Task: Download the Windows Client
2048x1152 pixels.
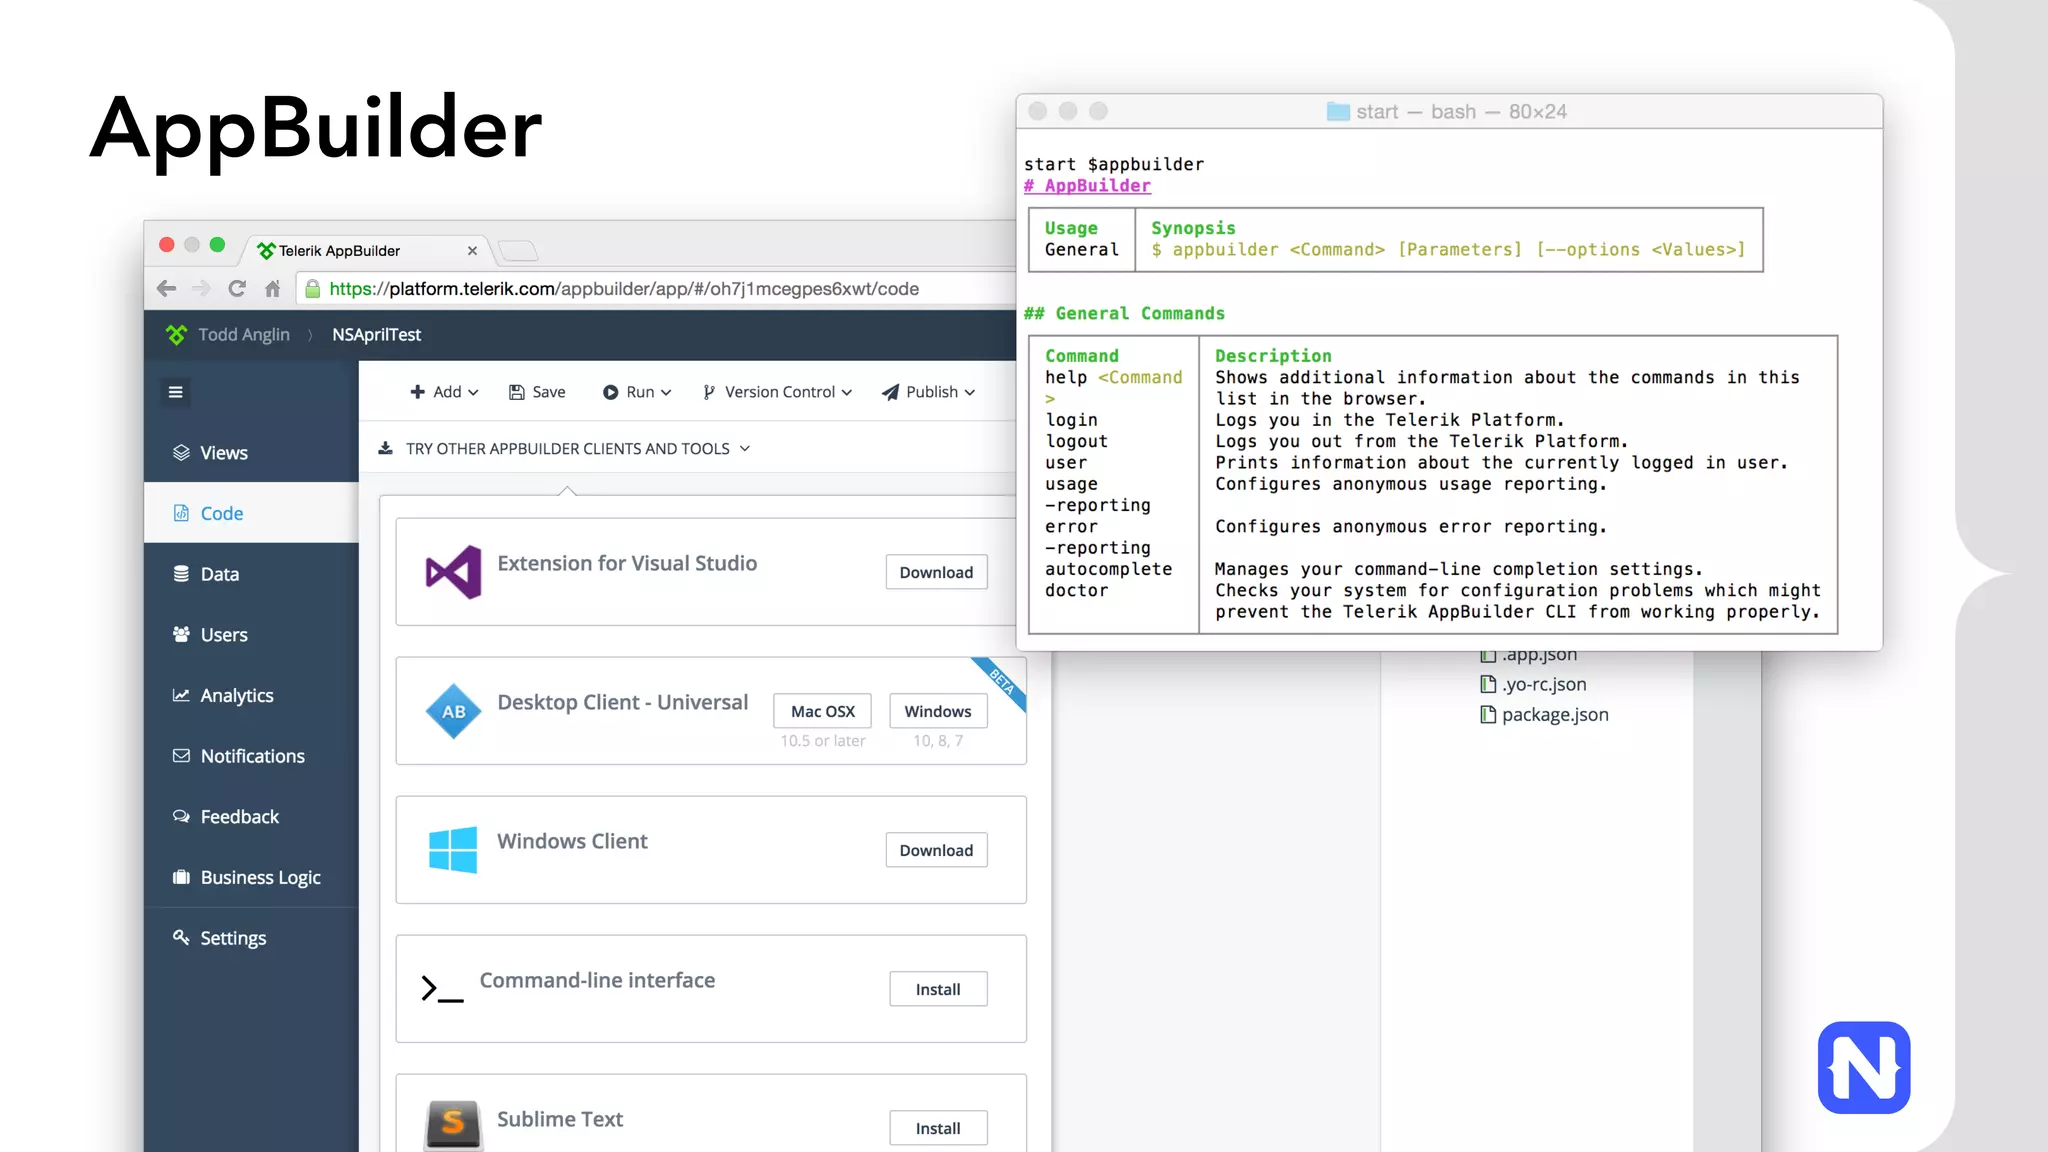Action: click(936, 850)
